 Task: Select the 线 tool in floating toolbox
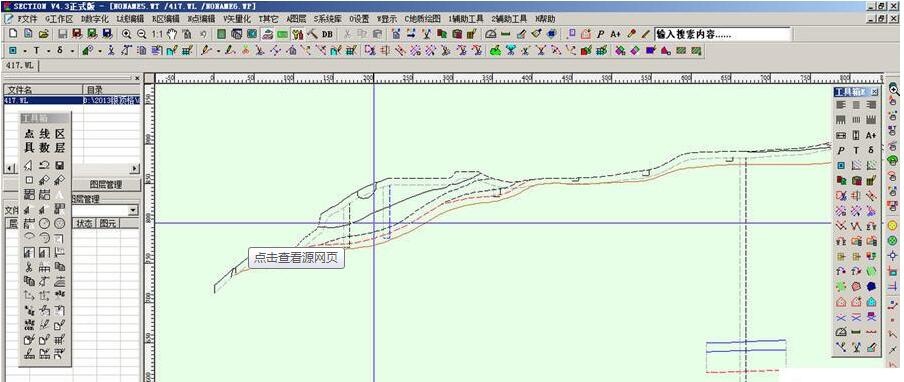44,134
